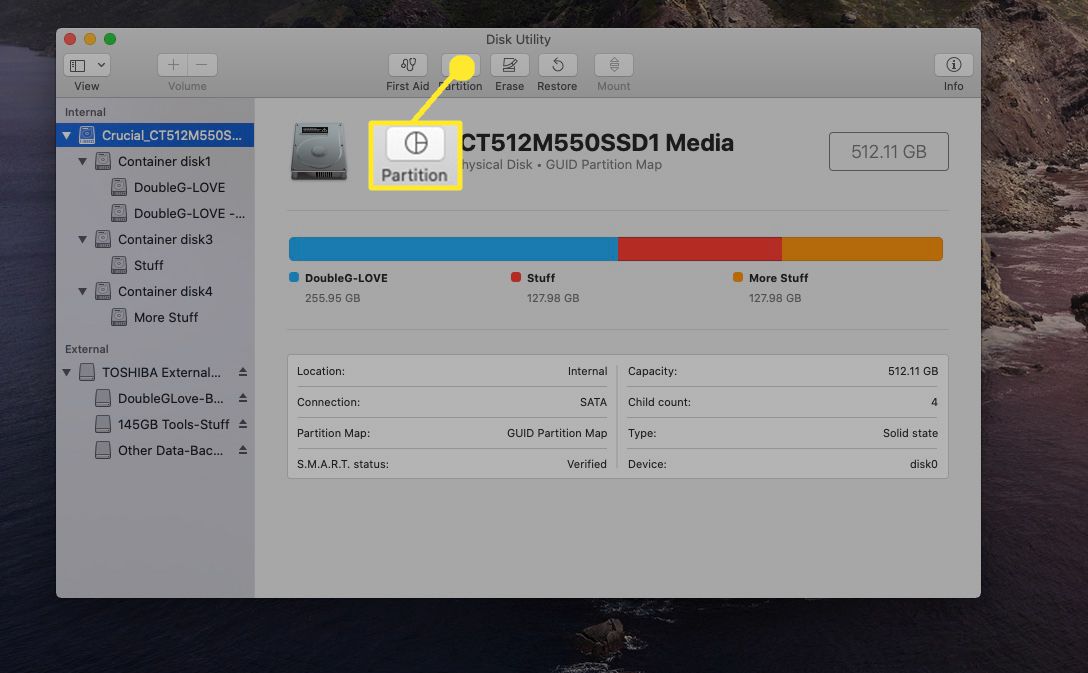Click the Restore toolbar icon
The width and height of the screenshot is (1088, 673).
pyautogui.click(x=557, y=65)
